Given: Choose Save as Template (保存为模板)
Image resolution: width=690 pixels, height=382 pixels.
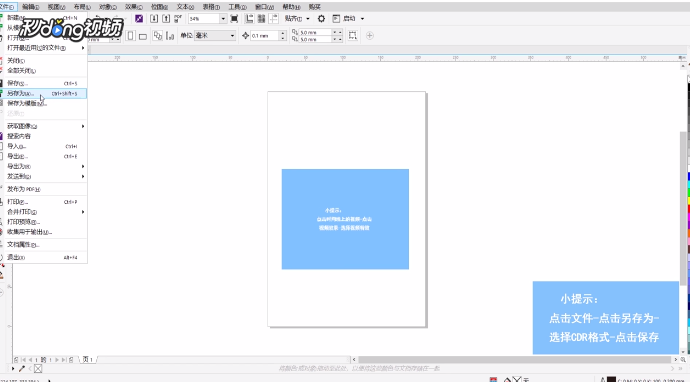Looking at the screenshot, I should click(43, 103).
